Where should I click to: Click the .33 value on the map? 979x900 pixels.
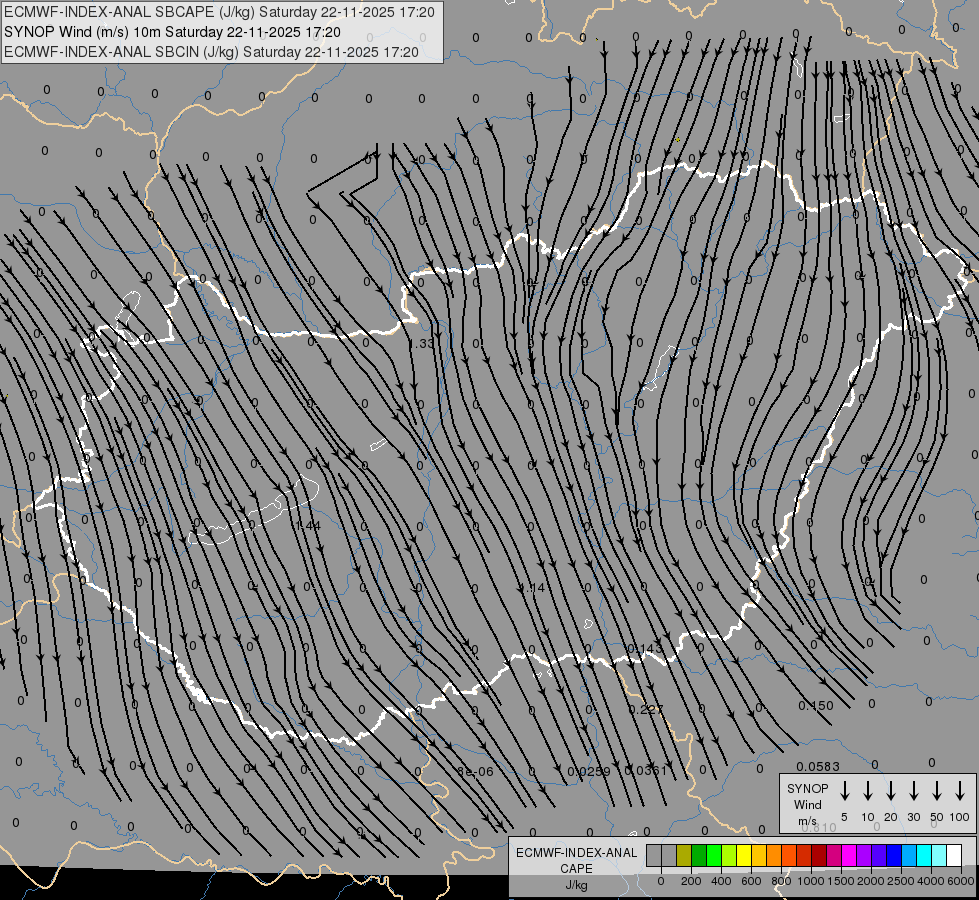point(422,344)
